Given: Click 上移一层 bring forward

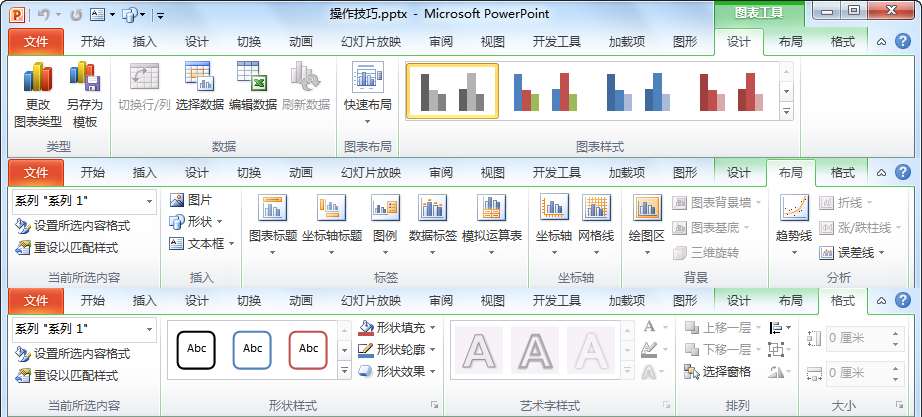Looking at the screenshot, I should click(723, 328).
